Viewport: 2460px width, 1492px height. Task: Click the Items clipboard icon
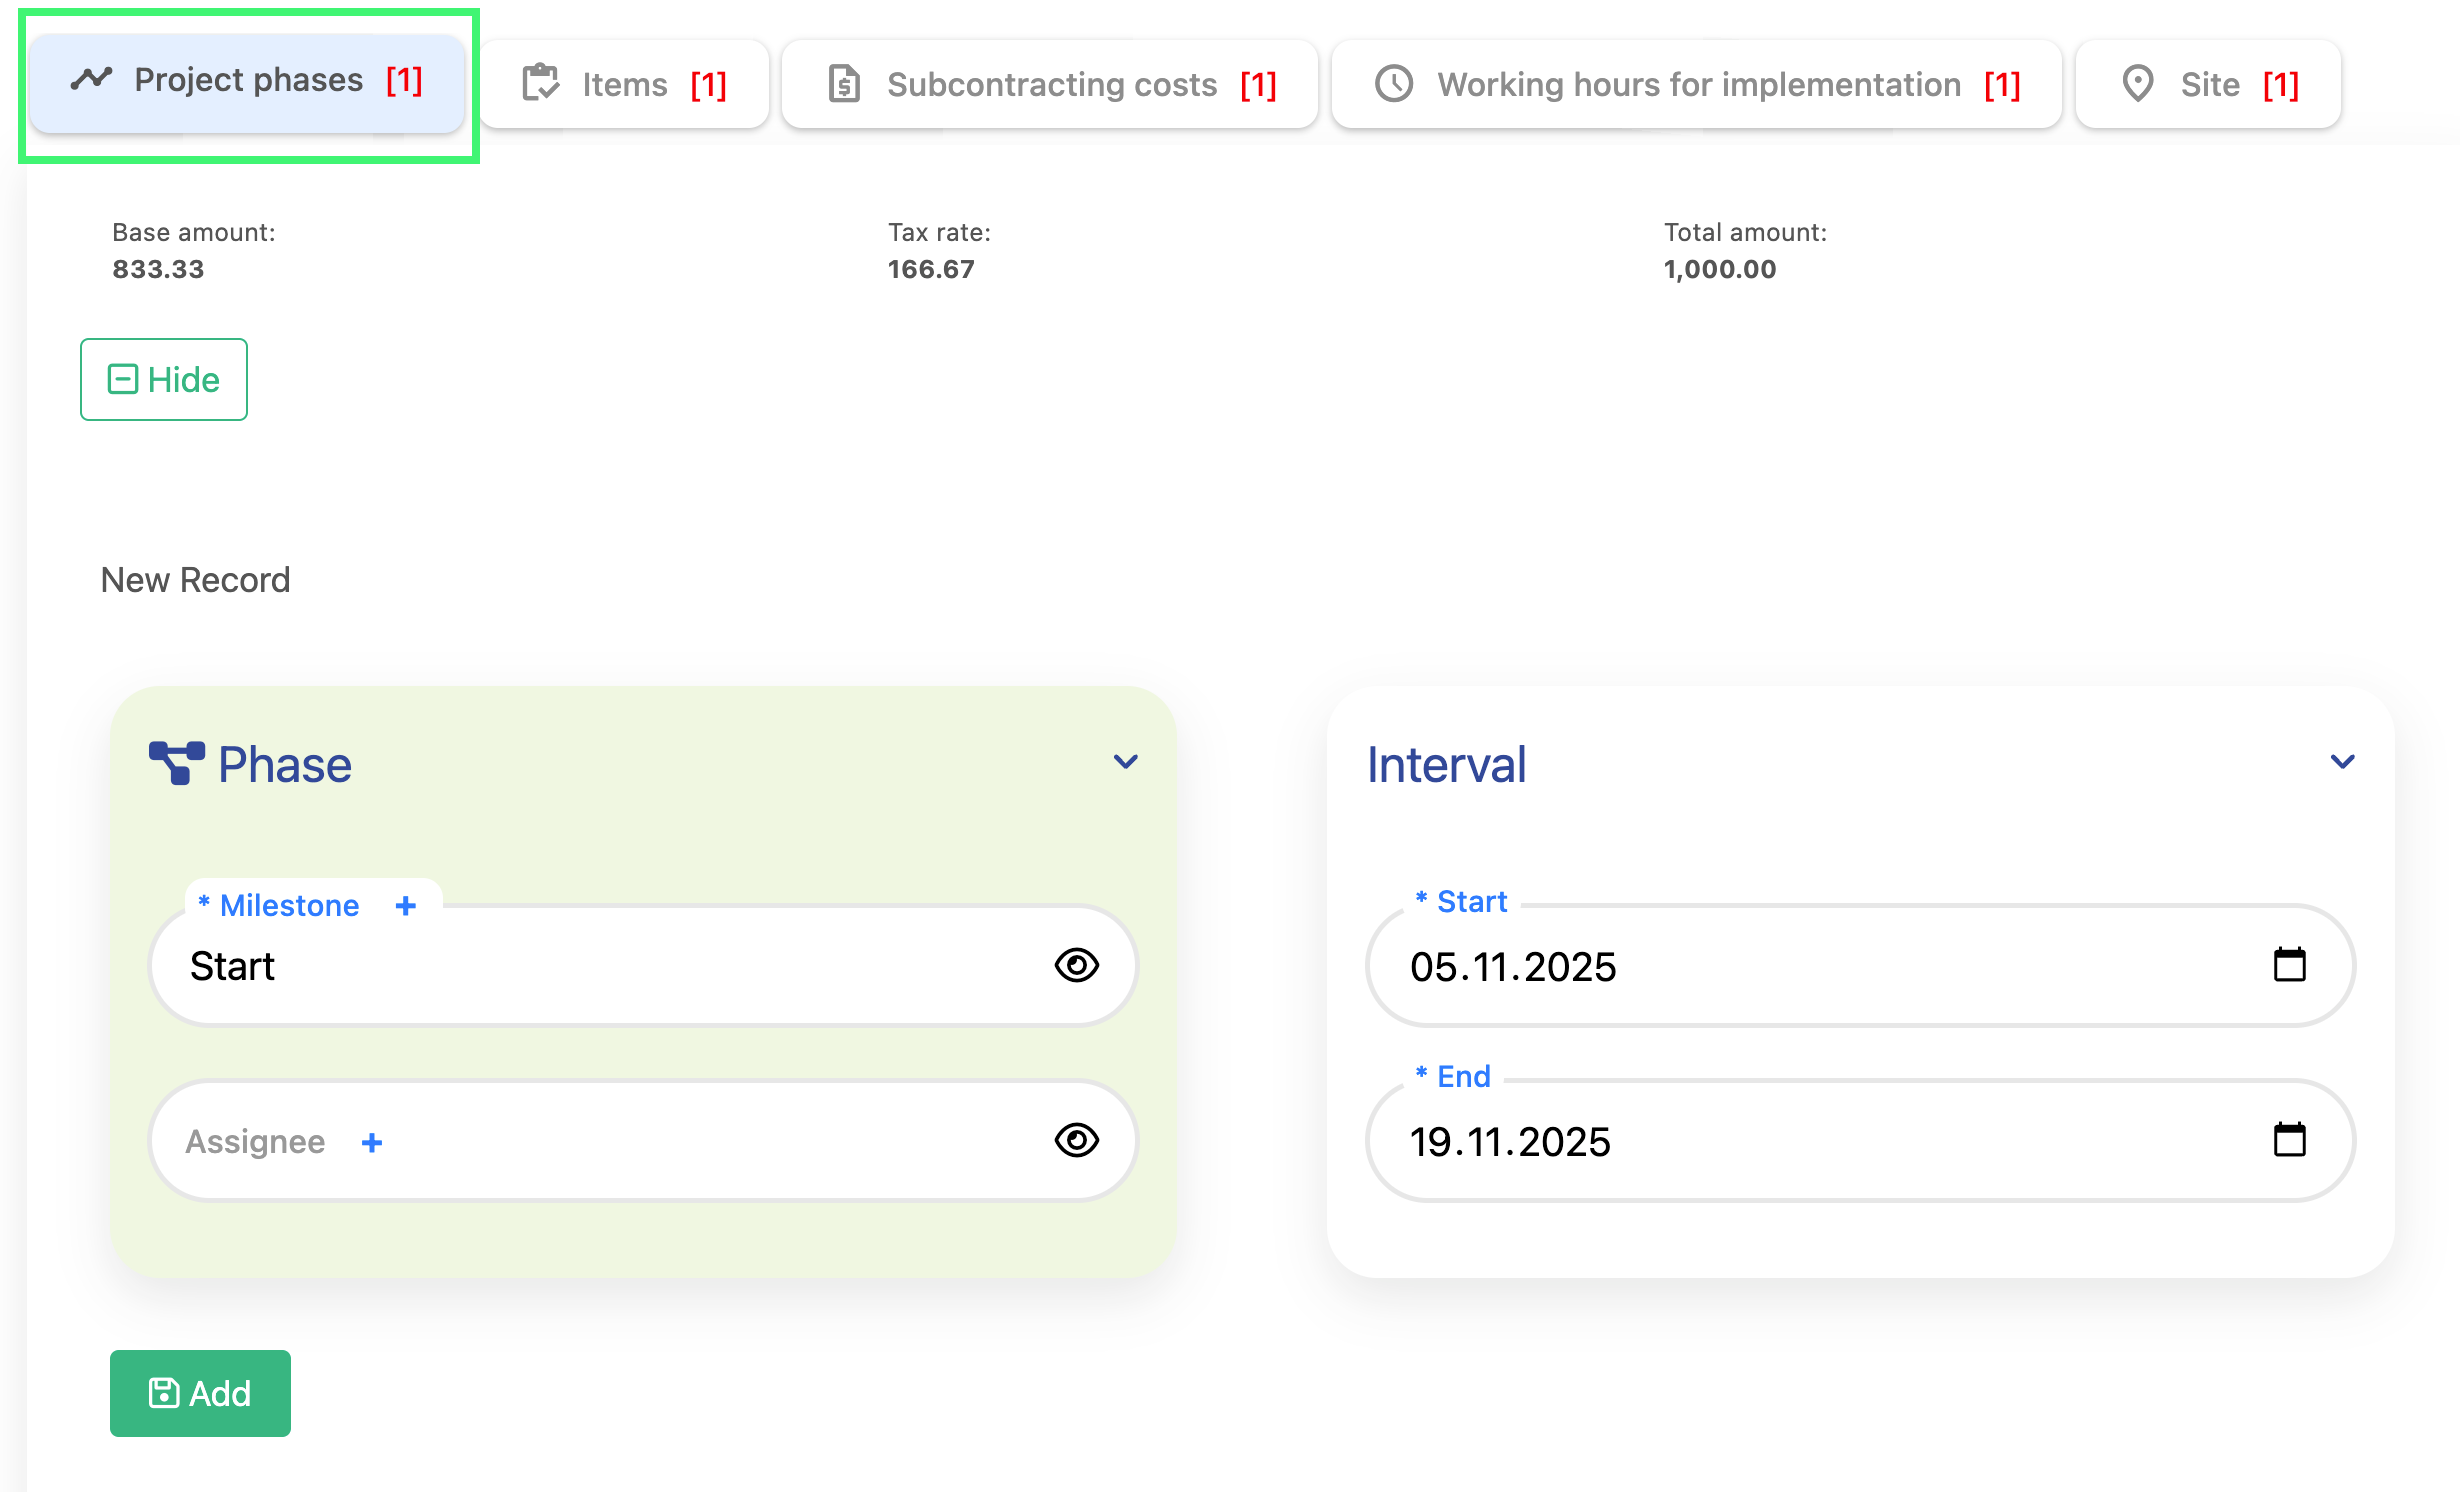click(539, 83)
